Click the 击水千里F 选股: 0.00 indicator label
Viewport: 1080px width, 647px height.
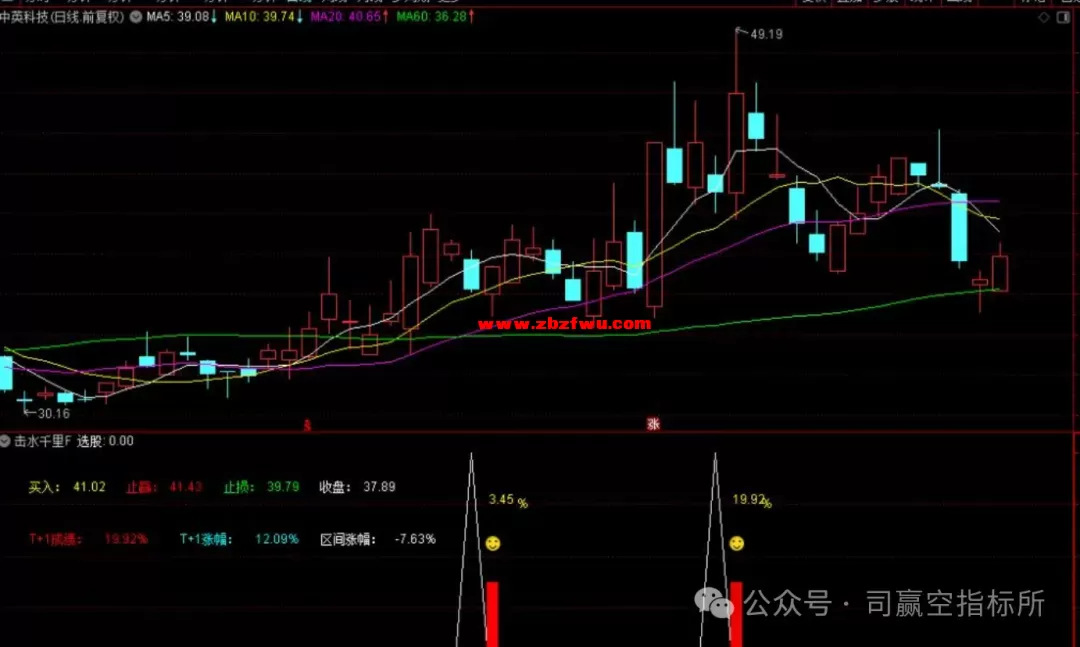point(74,441)
